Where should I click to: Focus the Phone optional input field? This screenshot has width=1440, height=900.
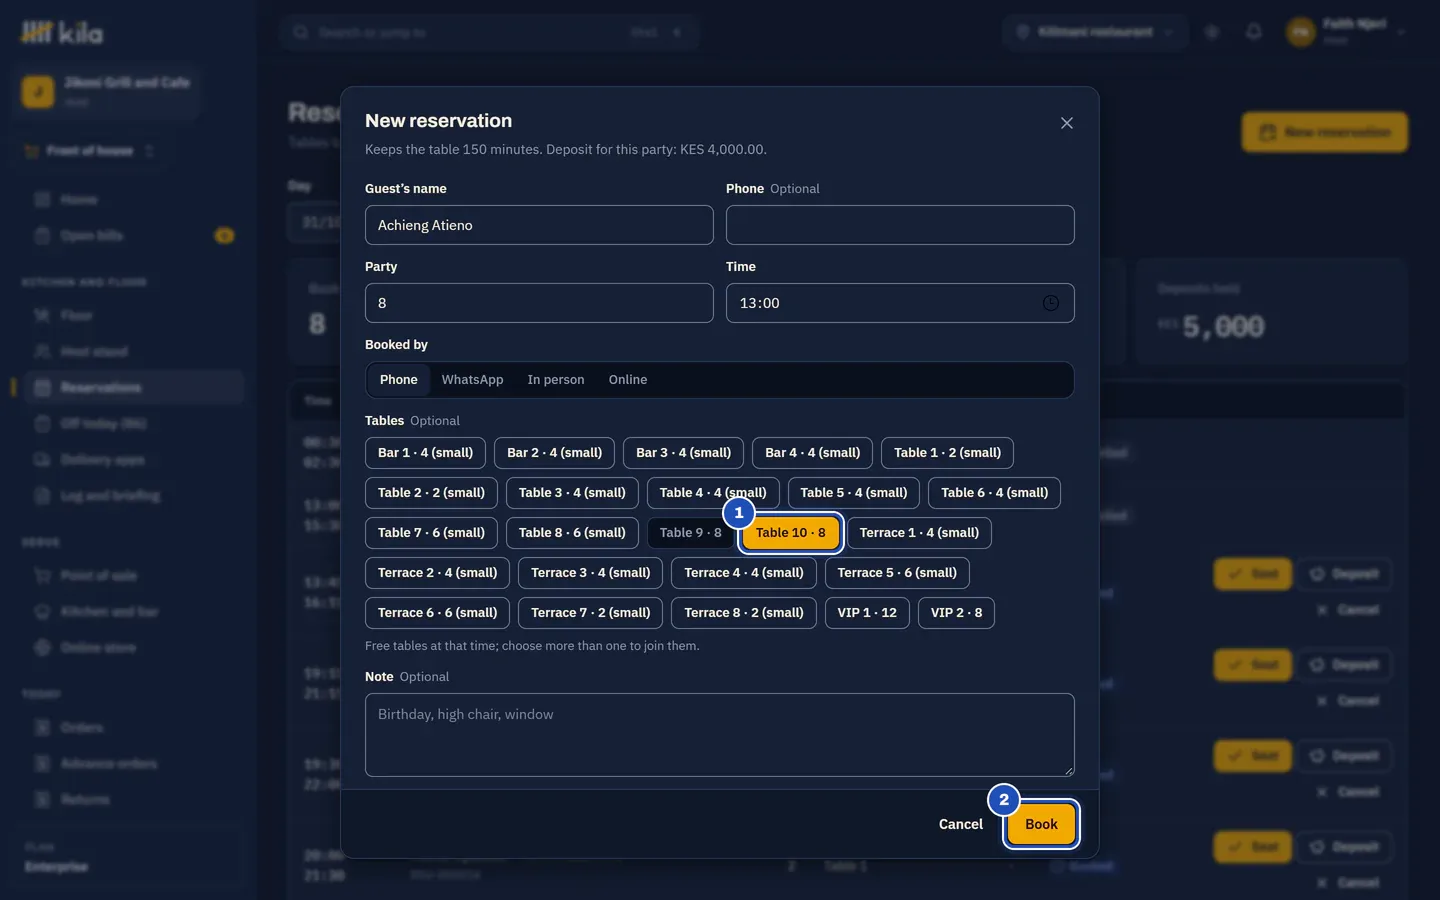pyautogui.click(x=900, y=225)
